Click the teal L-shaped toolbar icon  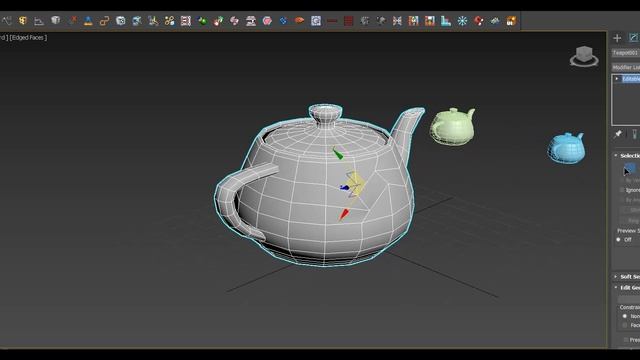point(446,20)
